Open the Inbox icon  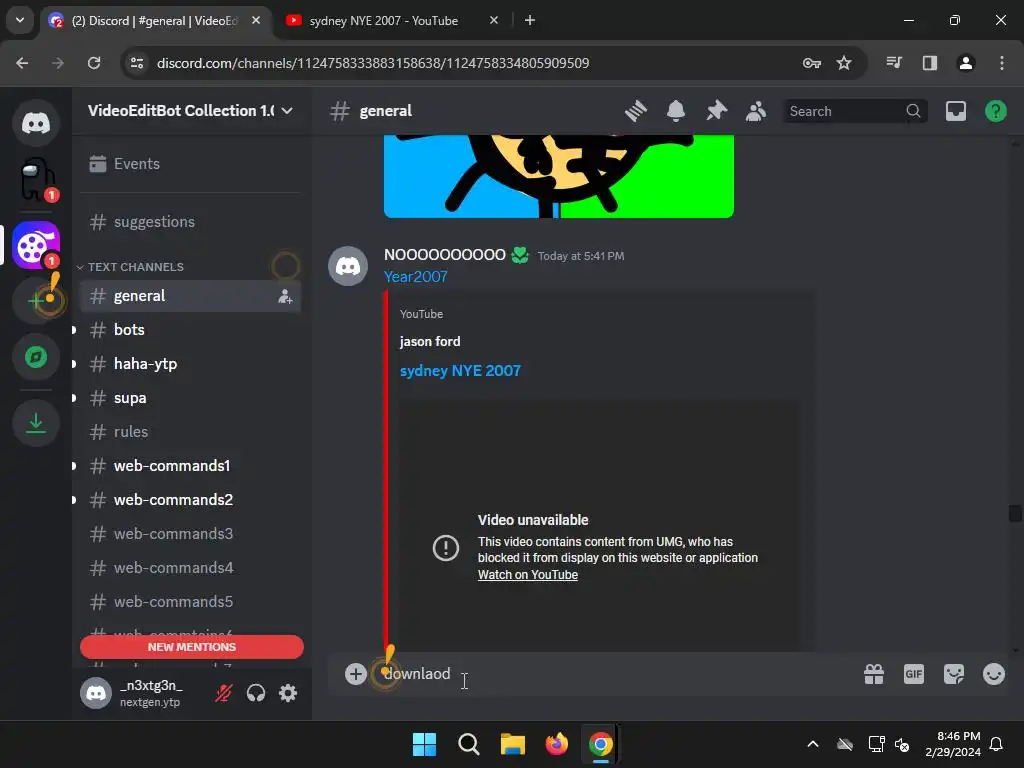[x=955, y=111]
